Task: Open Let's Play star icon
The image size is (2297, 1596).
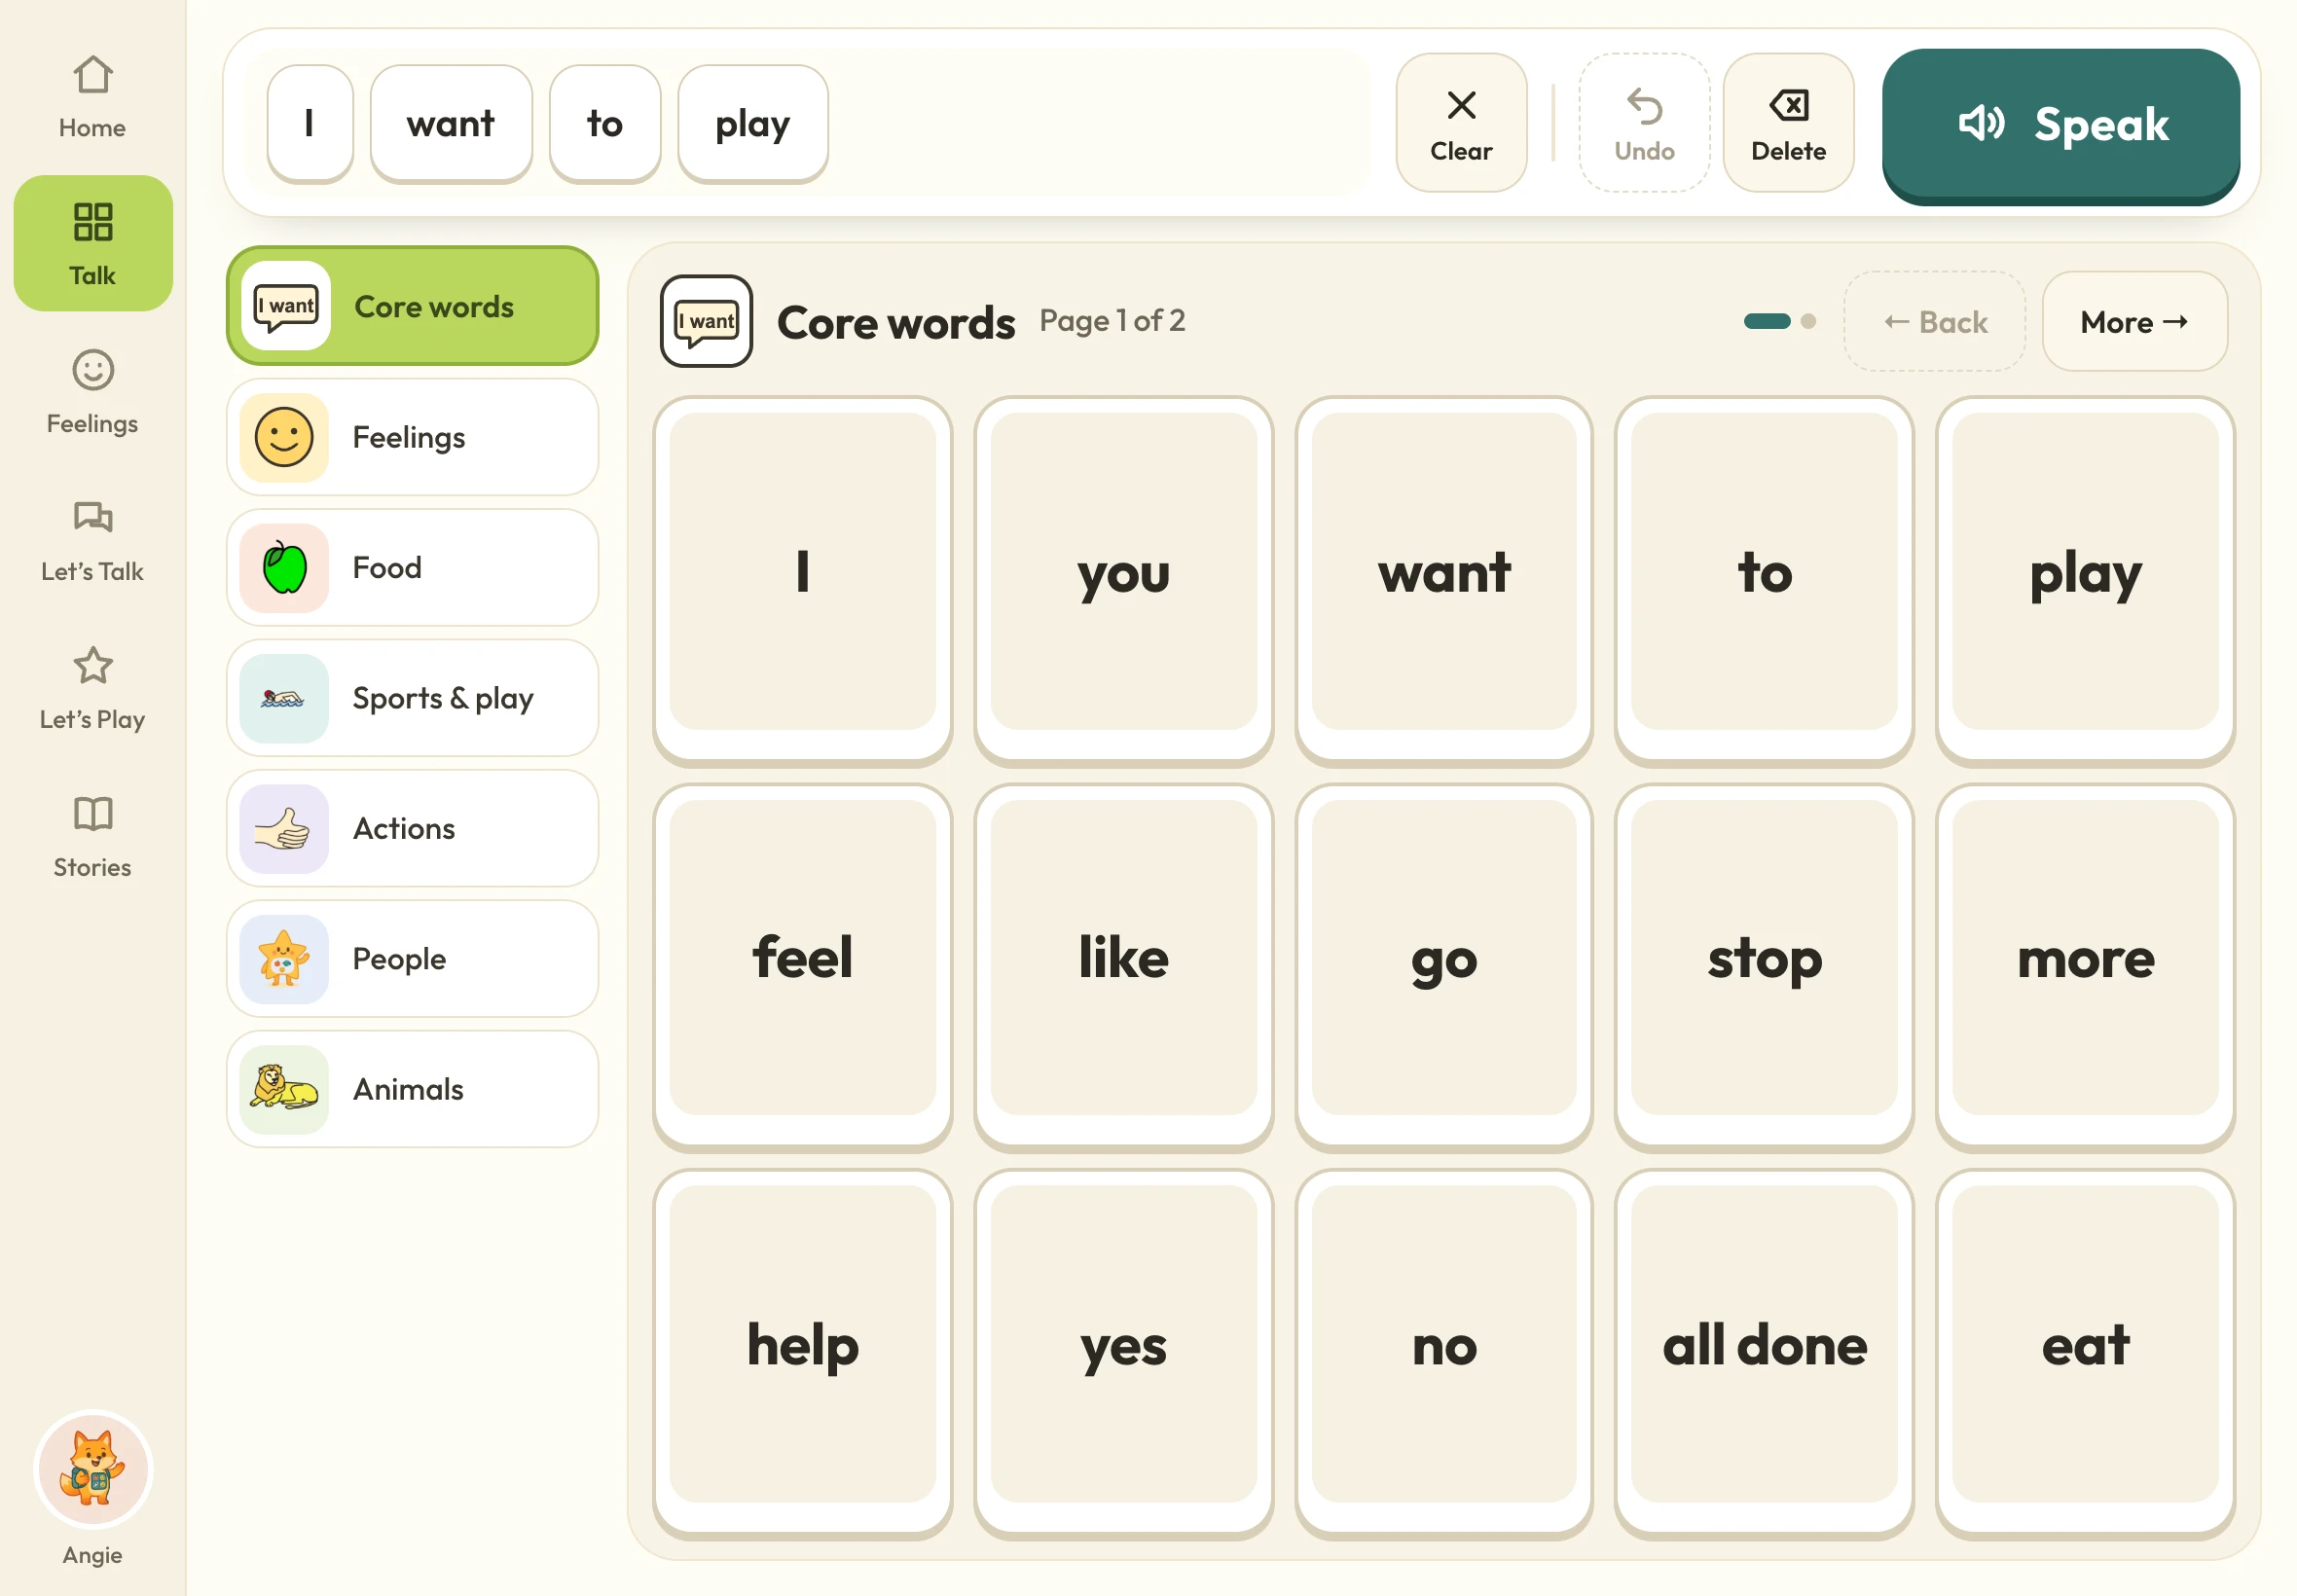Action: 92,688
